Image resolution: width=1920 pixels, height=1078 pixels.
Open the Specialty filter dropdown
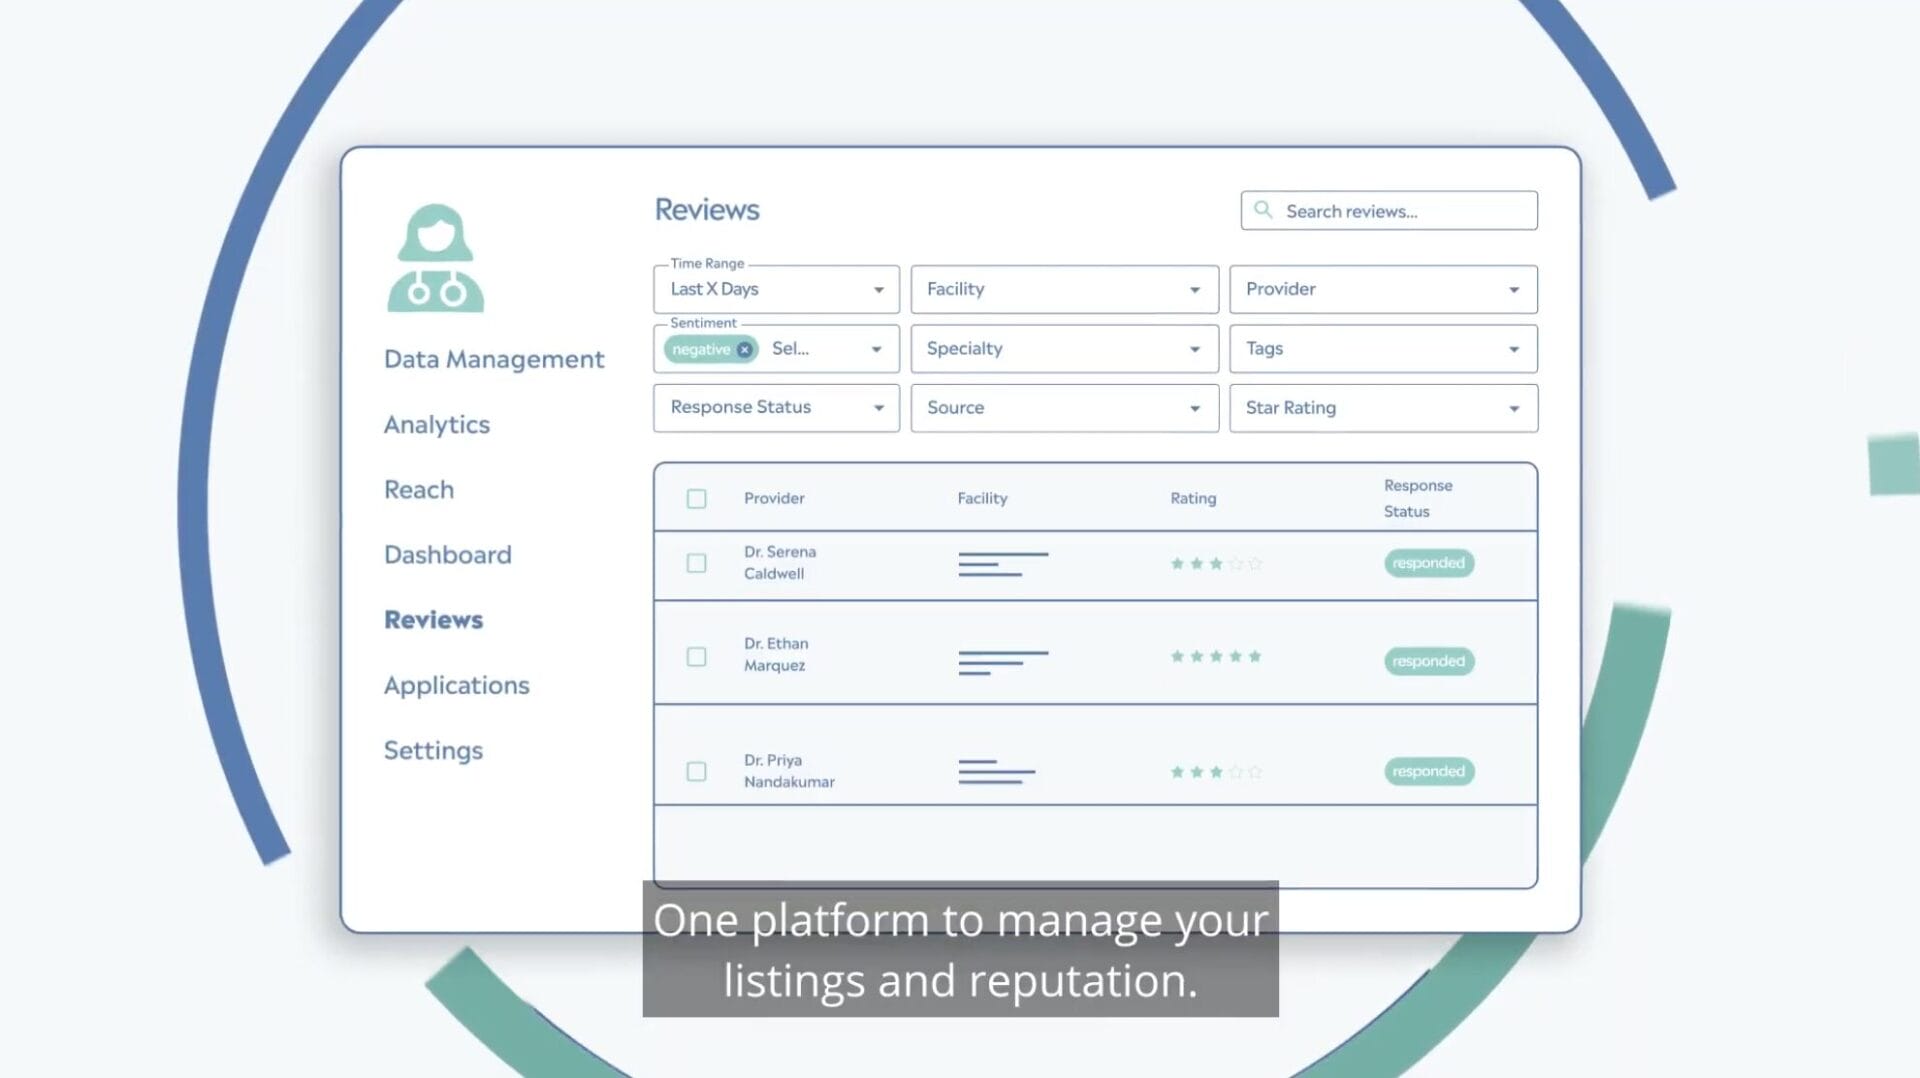point(1063,349)
